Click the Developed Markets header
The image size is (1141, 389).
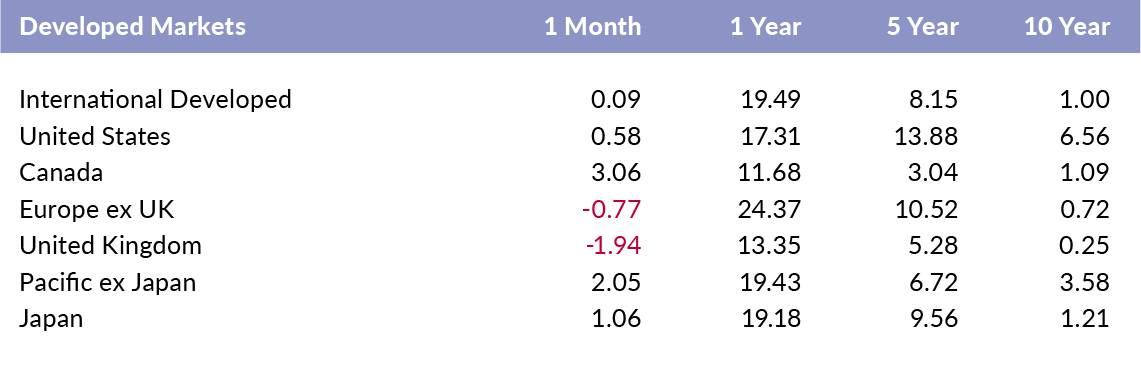(x=132, y=27)
